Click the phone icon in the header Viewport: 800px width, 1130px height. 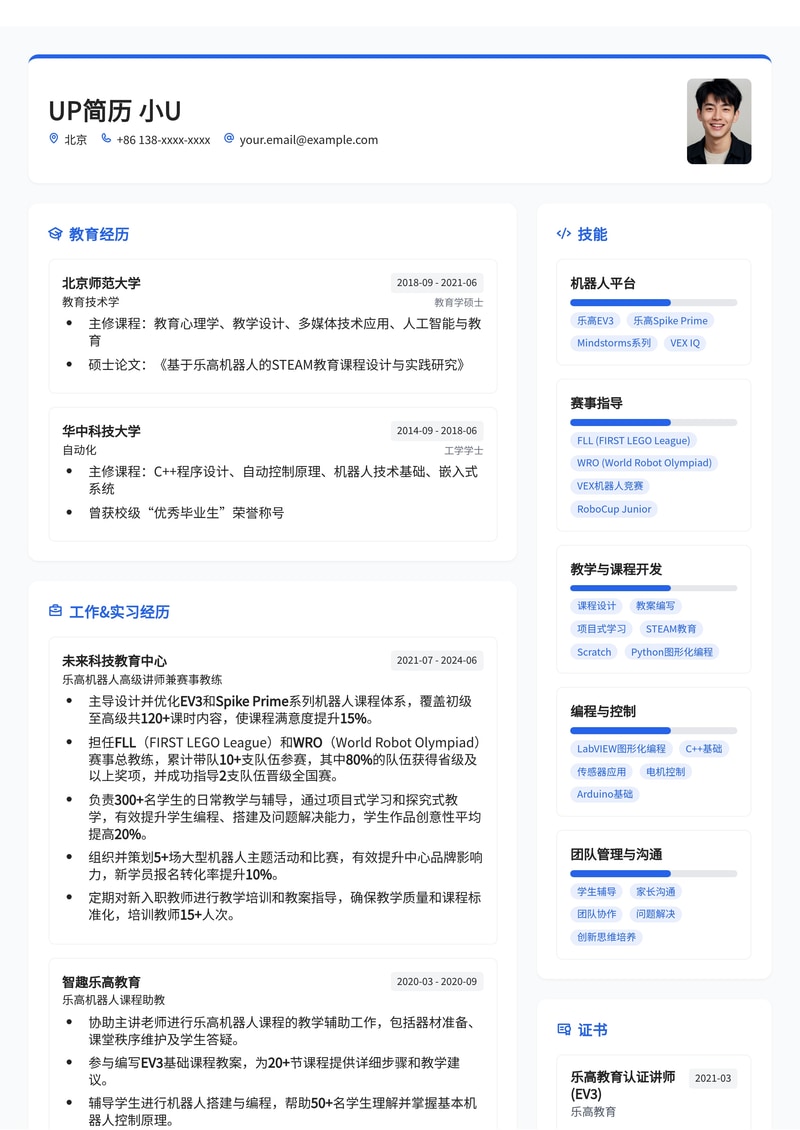105,139
